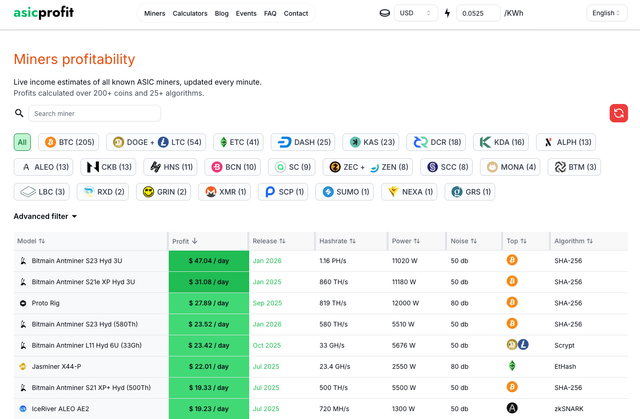The image size is (640, 419).
Task: Click Bitmain logo icon beside S23 Hyd 3U
Action: click(x=23, y=261)
